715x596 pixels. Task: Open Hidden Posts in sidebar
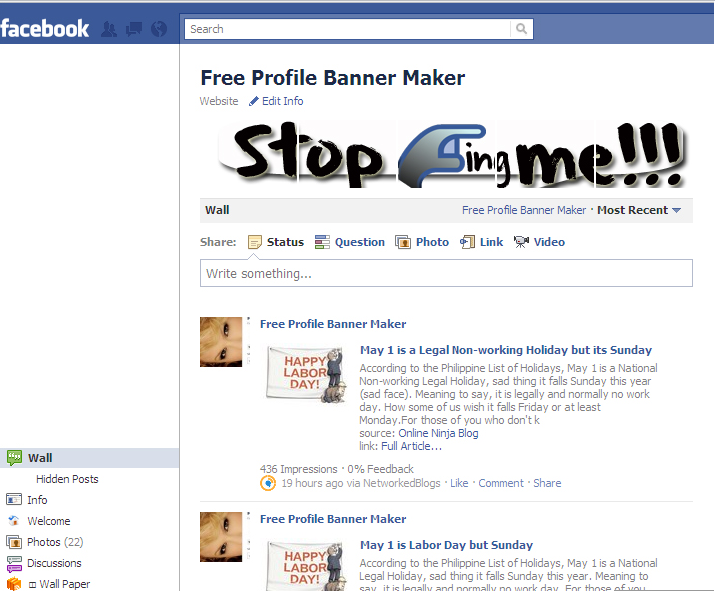pyautogui.click(x=67, y=479)
